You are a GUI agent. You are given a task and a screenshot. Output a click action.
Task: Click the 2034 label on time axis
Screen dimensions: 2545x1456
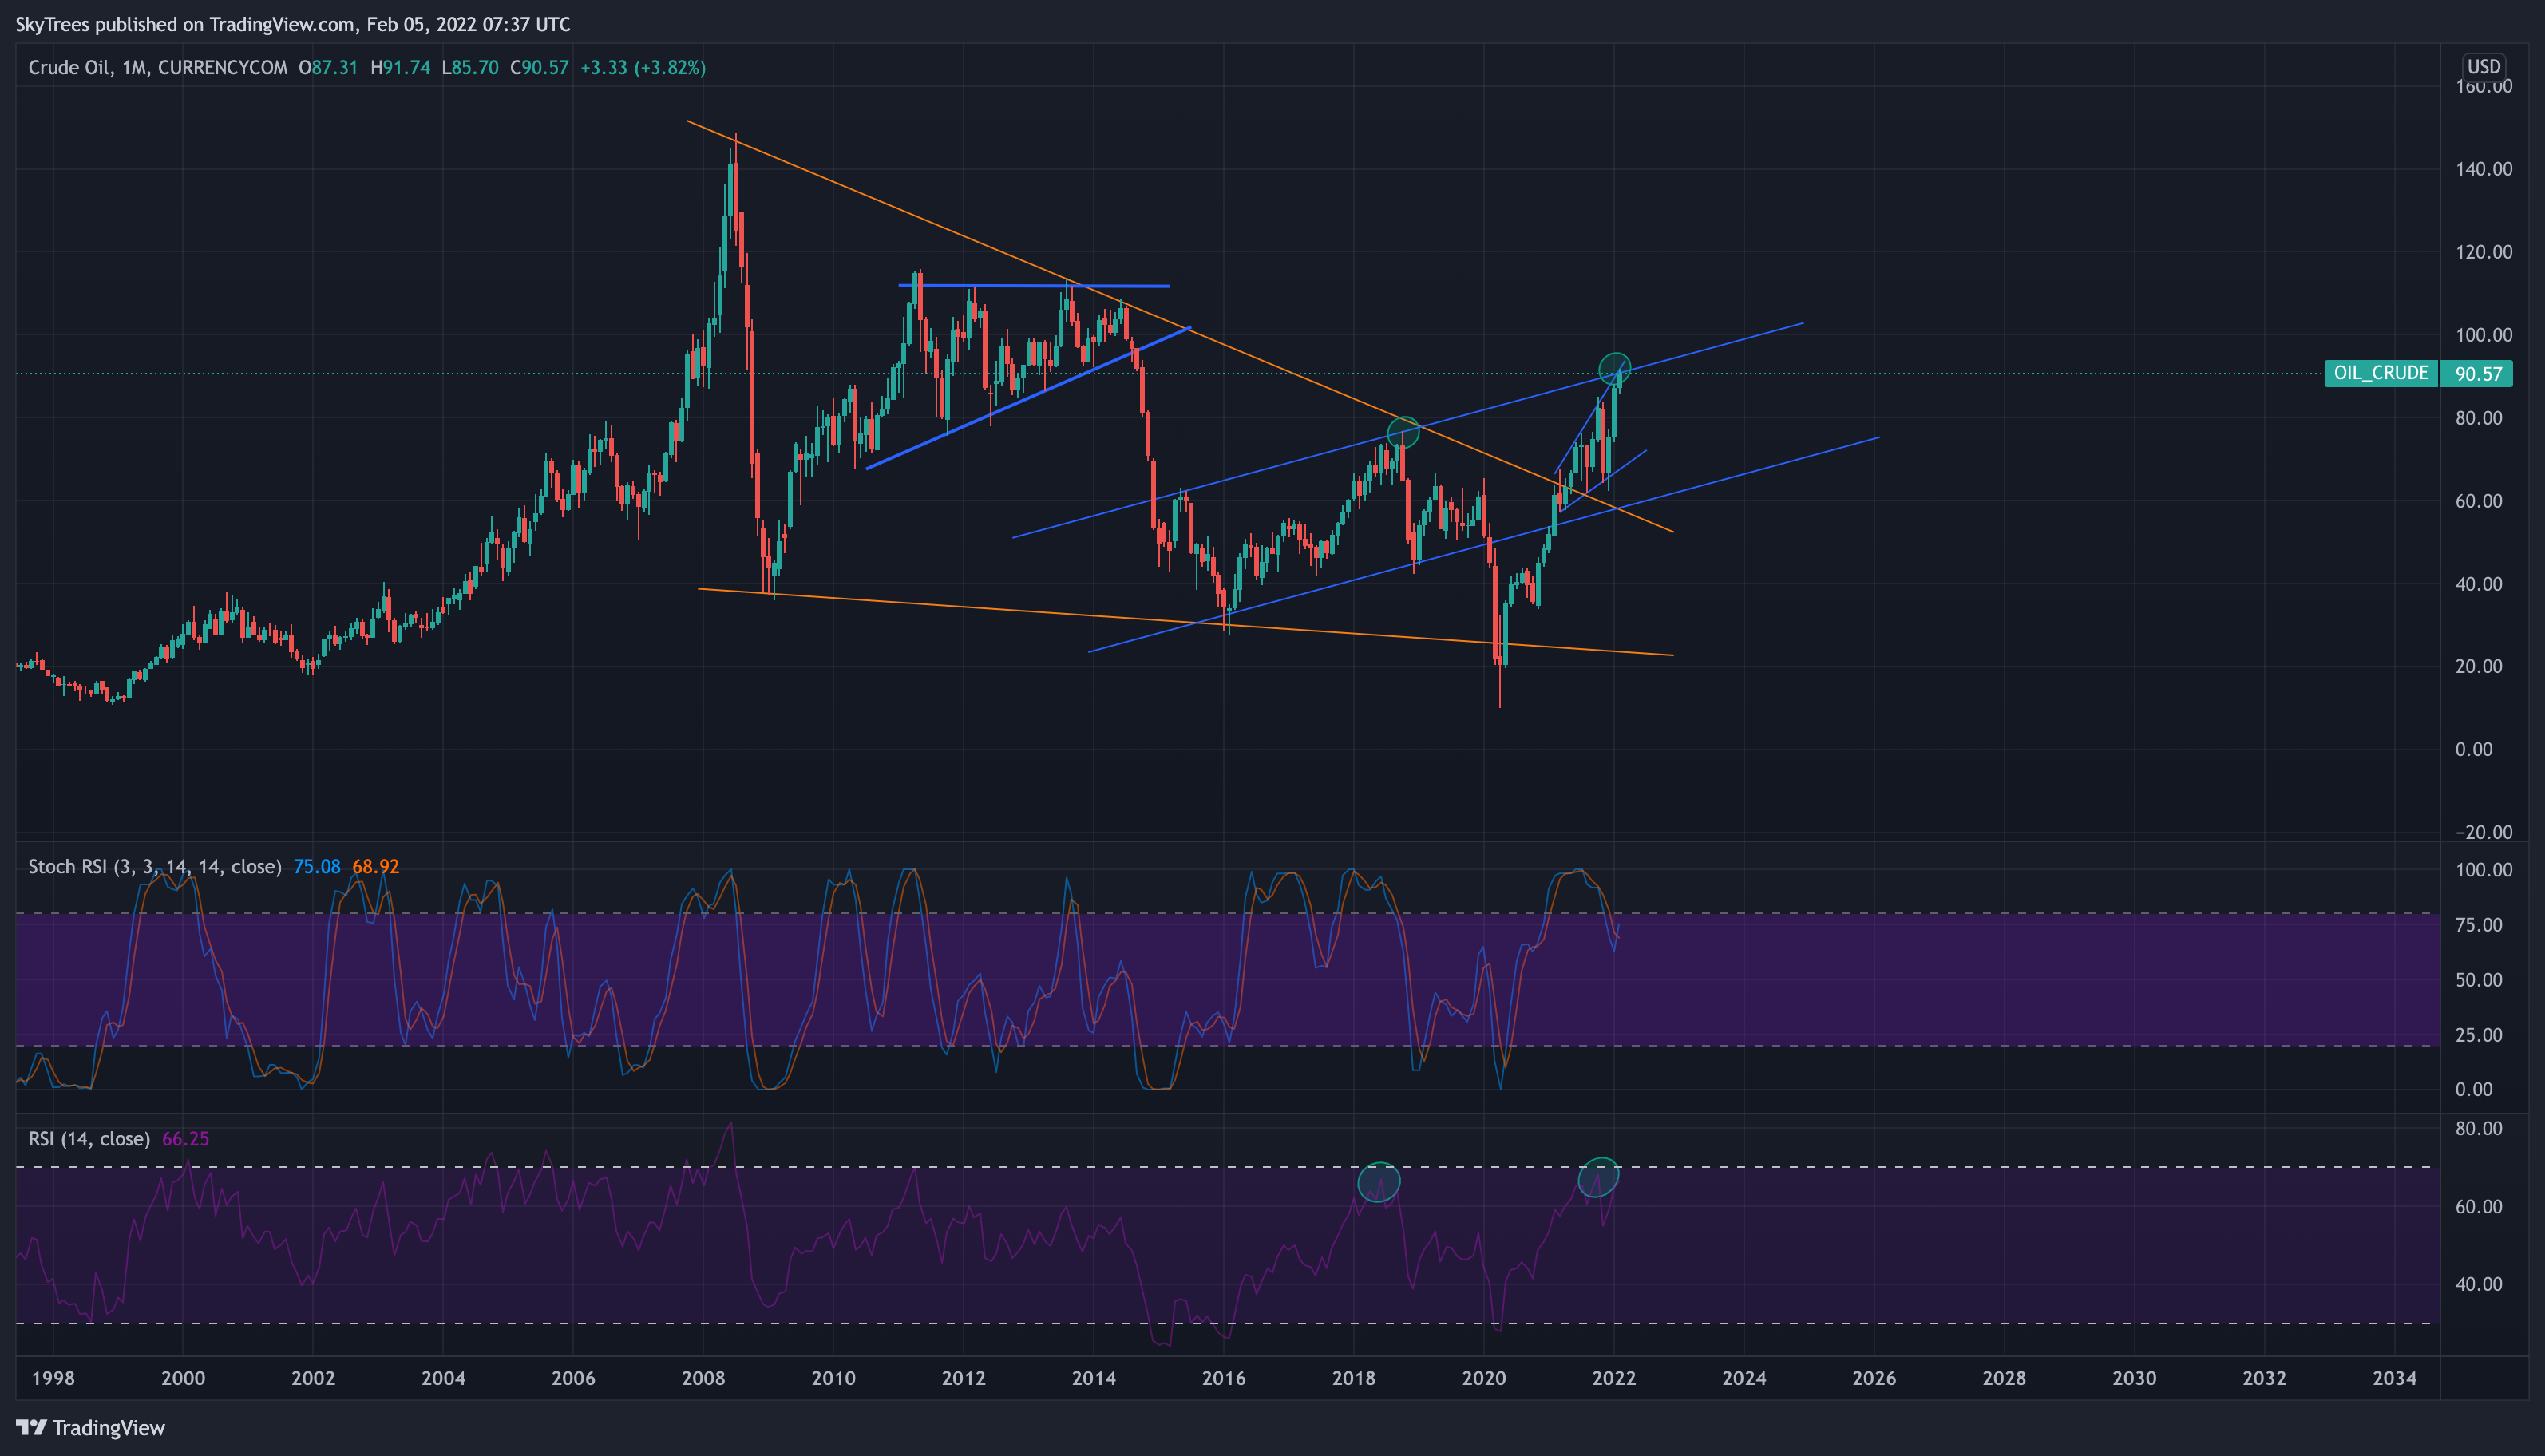tap(2395, 1378)
